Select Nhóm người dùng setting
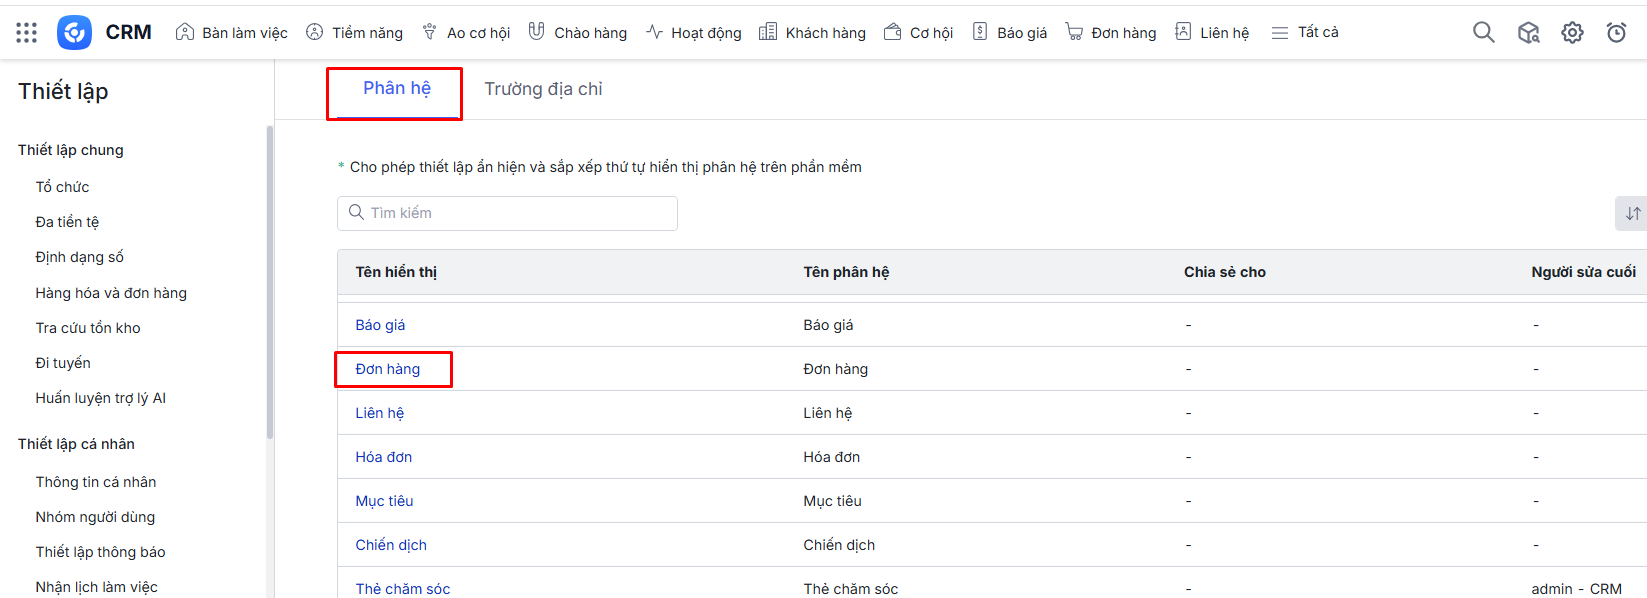Image resolution: width=1647 pixels, height=598 pixels. 95,517
